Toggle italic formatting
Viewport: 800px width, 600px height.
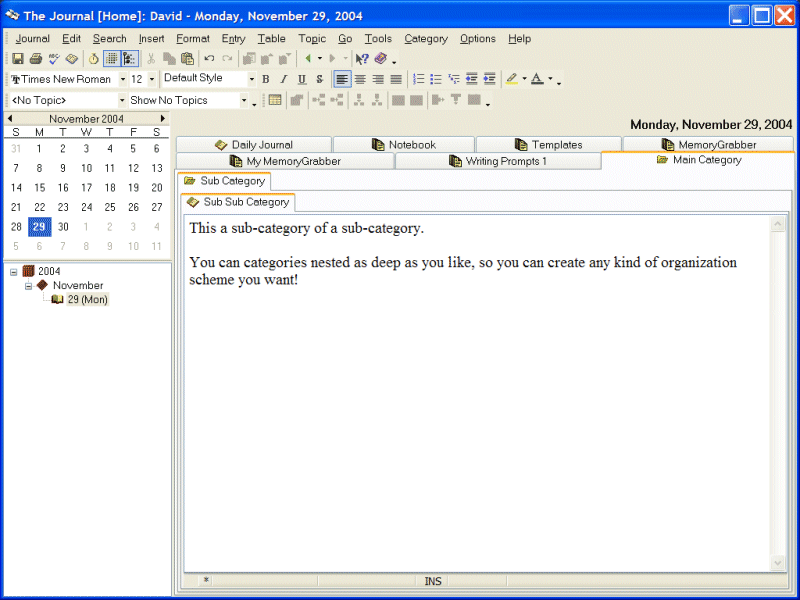283,79
